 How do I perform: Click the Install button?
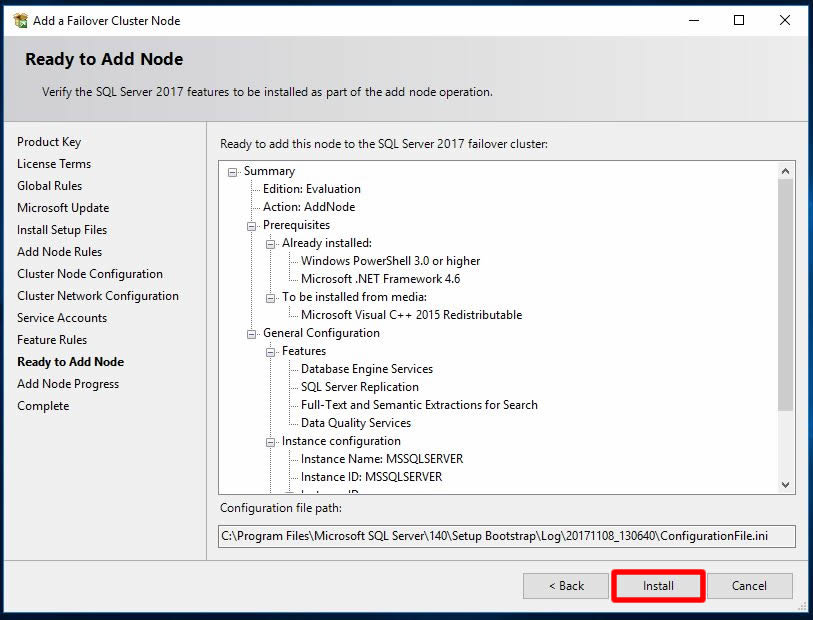pyautogui.click(x=658, y=586)
